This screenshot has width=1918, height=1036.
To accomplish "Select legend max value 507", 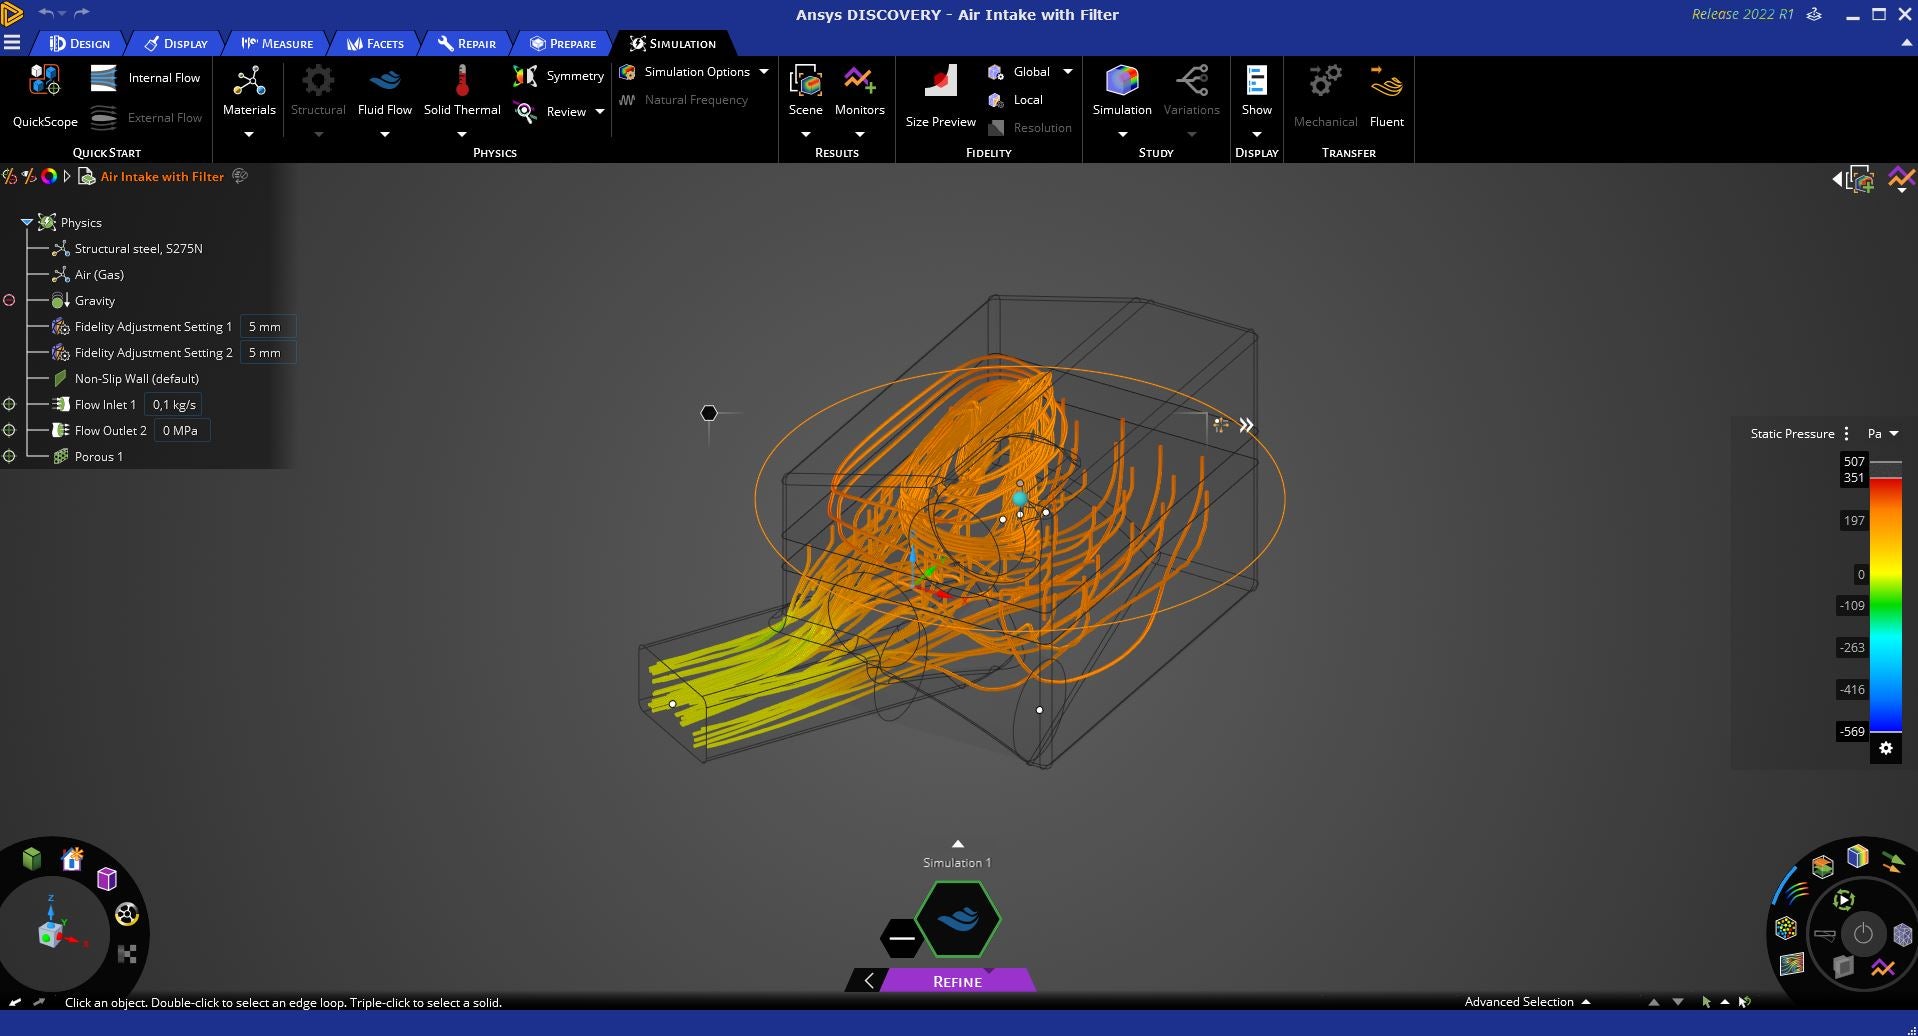I will (1853, 462).
